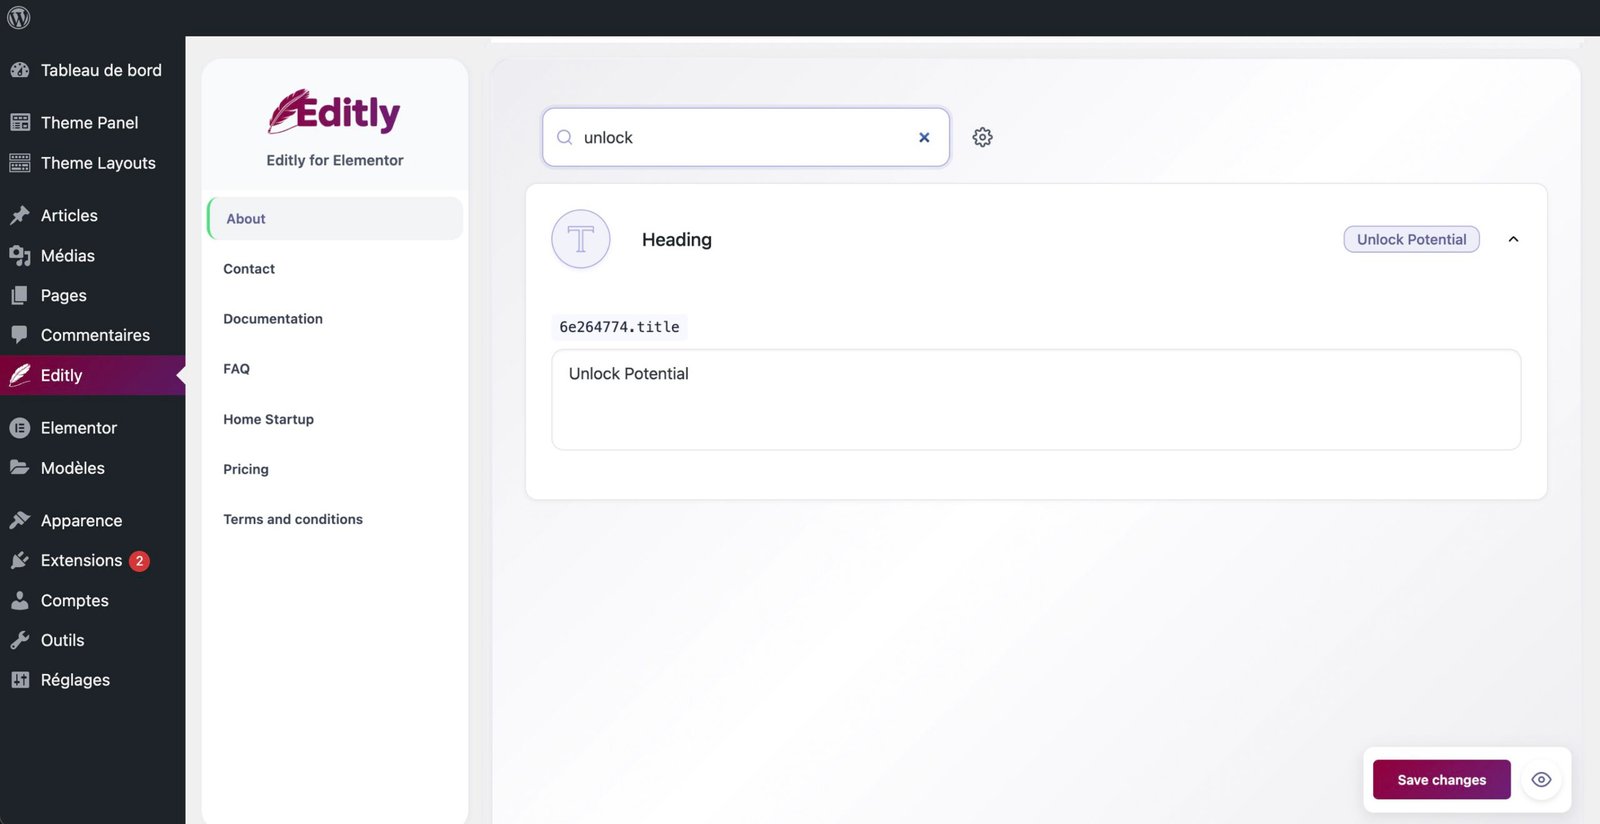Click the Heading widget title text

tap(677, 239)
